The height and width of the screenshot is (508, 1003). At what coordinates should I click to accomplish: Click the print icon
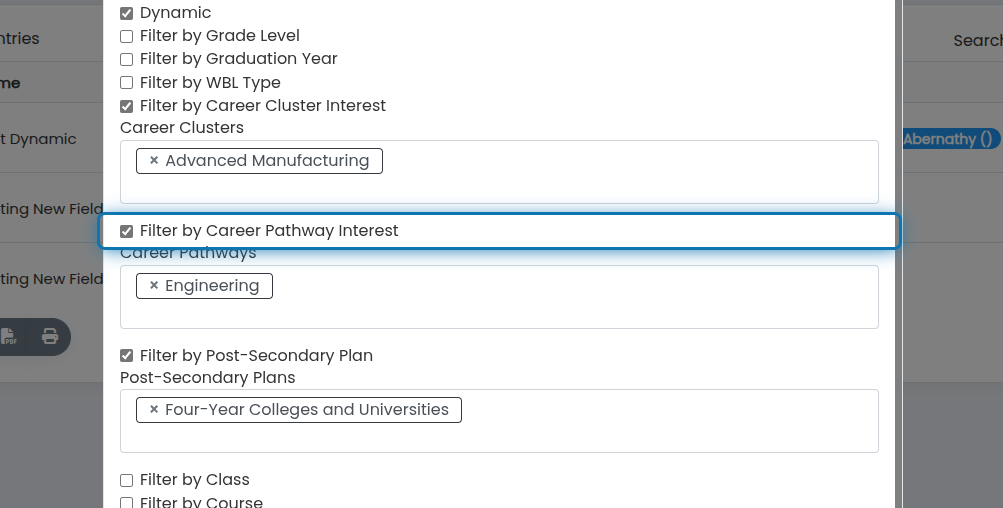click(50, 337)
